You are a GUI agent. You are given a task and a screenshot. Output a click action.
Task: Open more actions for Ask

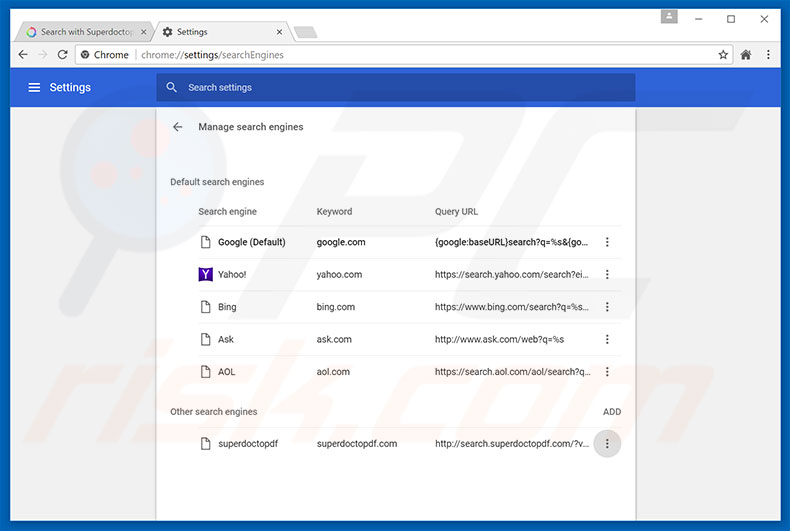(x=607, y=340)
